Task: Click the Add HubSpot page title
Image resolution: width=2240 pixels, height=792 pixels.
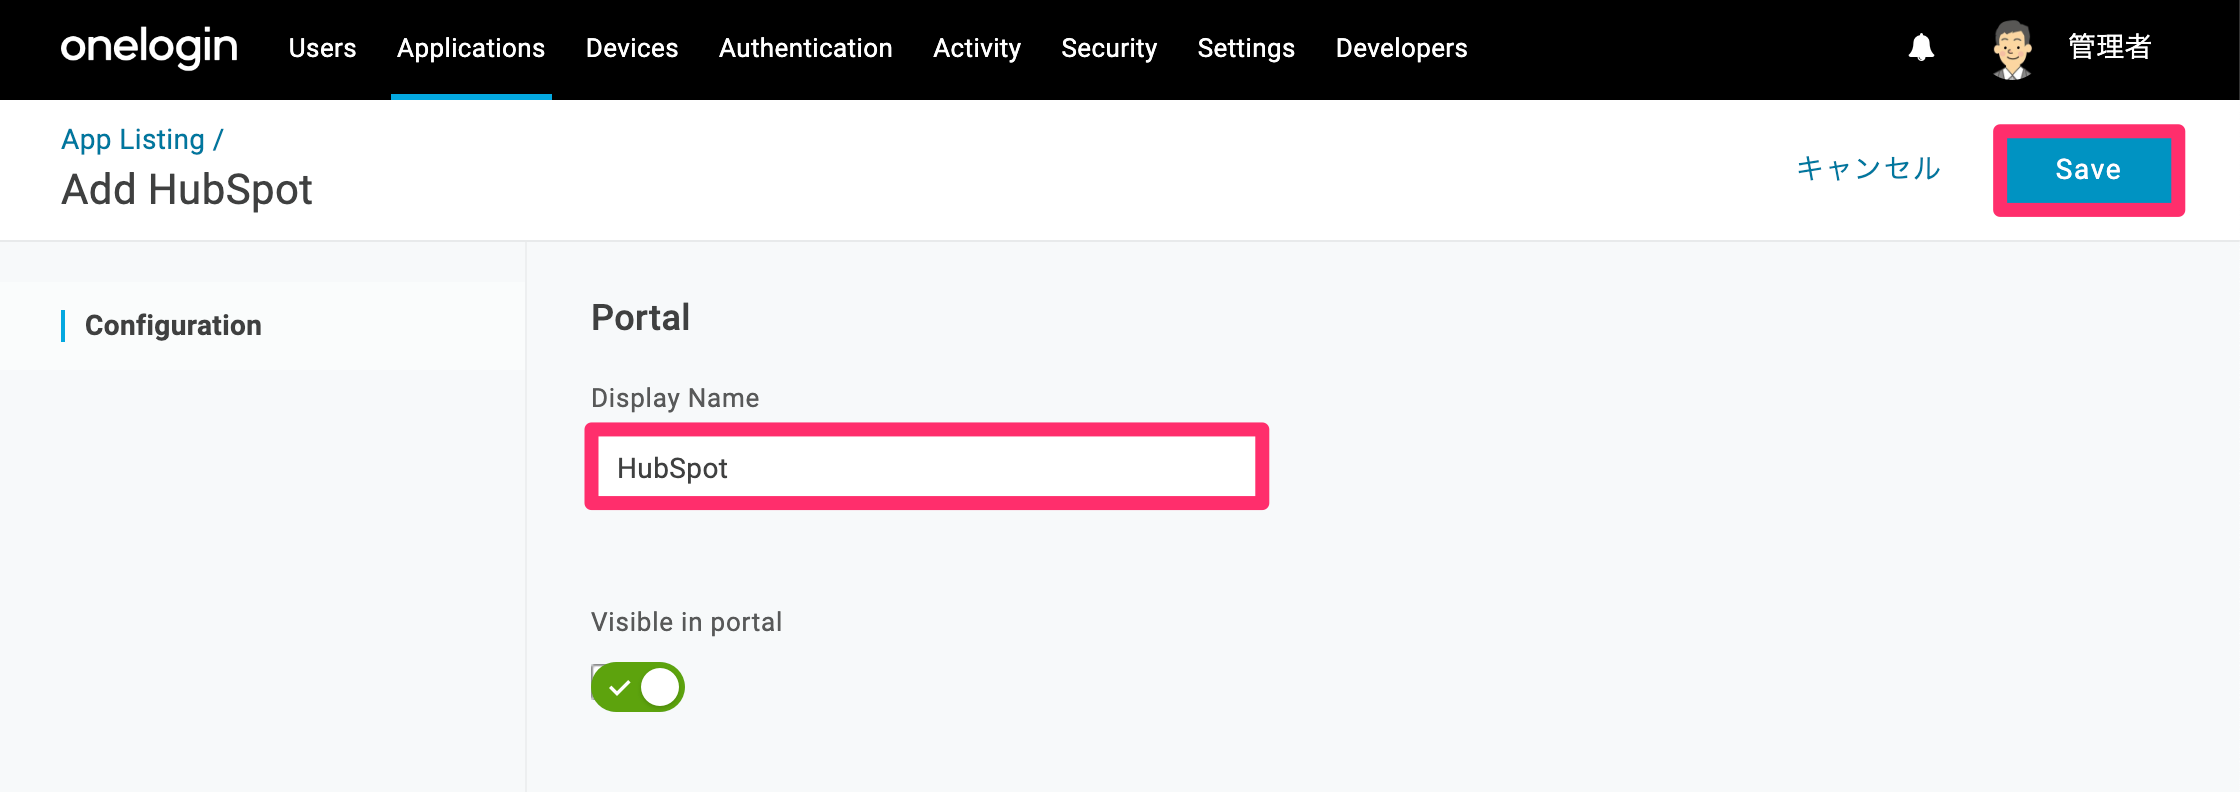Action: pyautogui.click(x=187, y=190)
